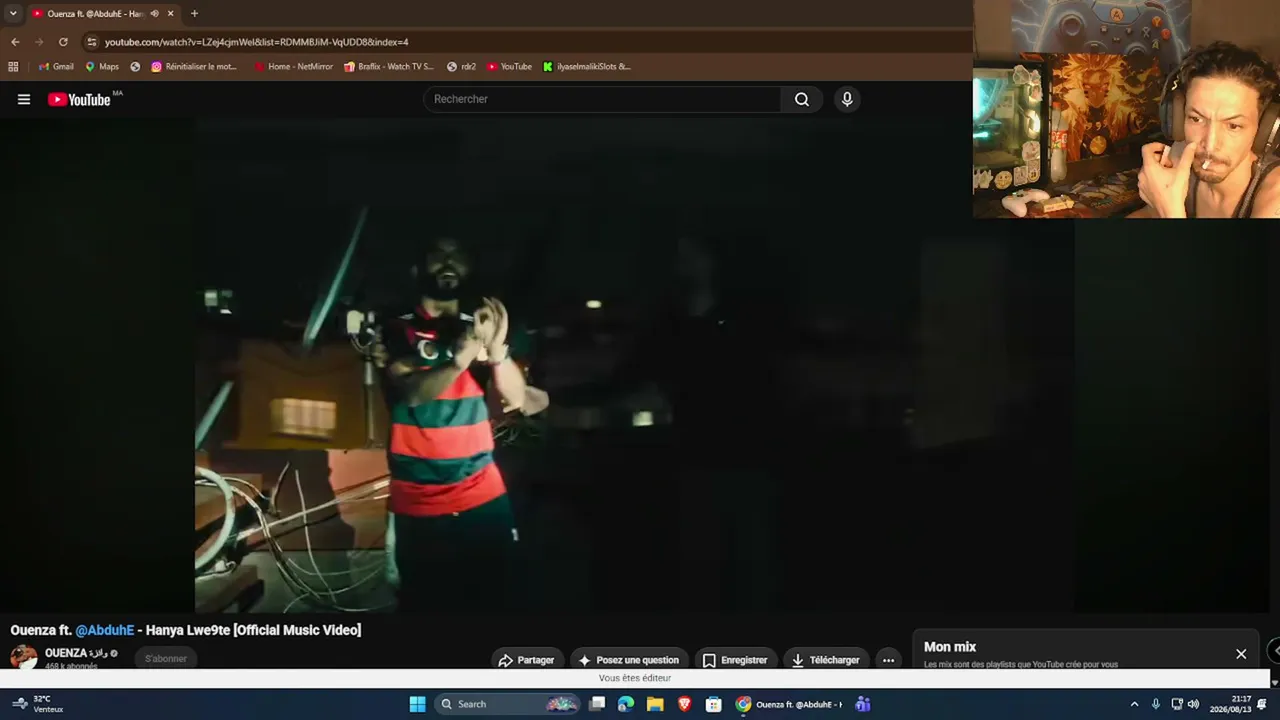1280x720 pixels.
Task: Open the YouTube guide hamburger menu
Action: pos(24,99)
